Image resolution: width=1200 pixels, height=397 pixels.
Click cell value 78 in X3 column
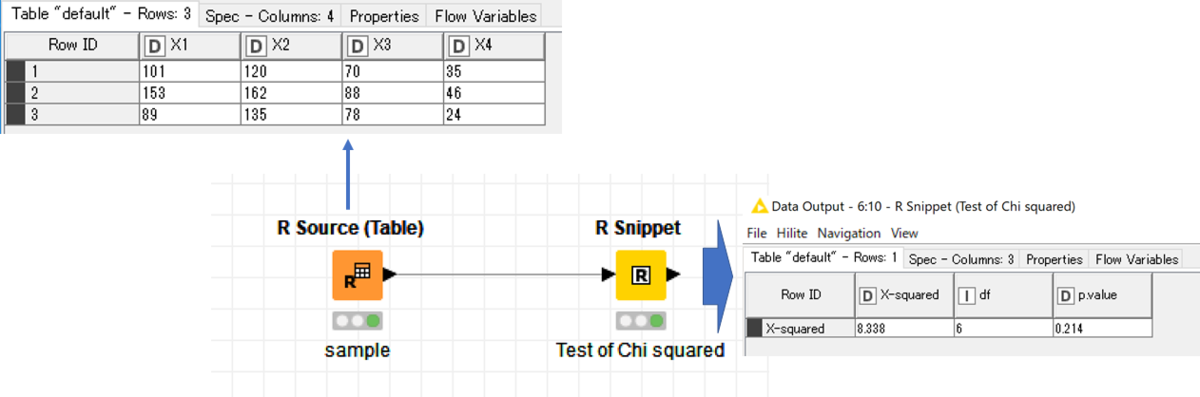[x=392, y=114]
